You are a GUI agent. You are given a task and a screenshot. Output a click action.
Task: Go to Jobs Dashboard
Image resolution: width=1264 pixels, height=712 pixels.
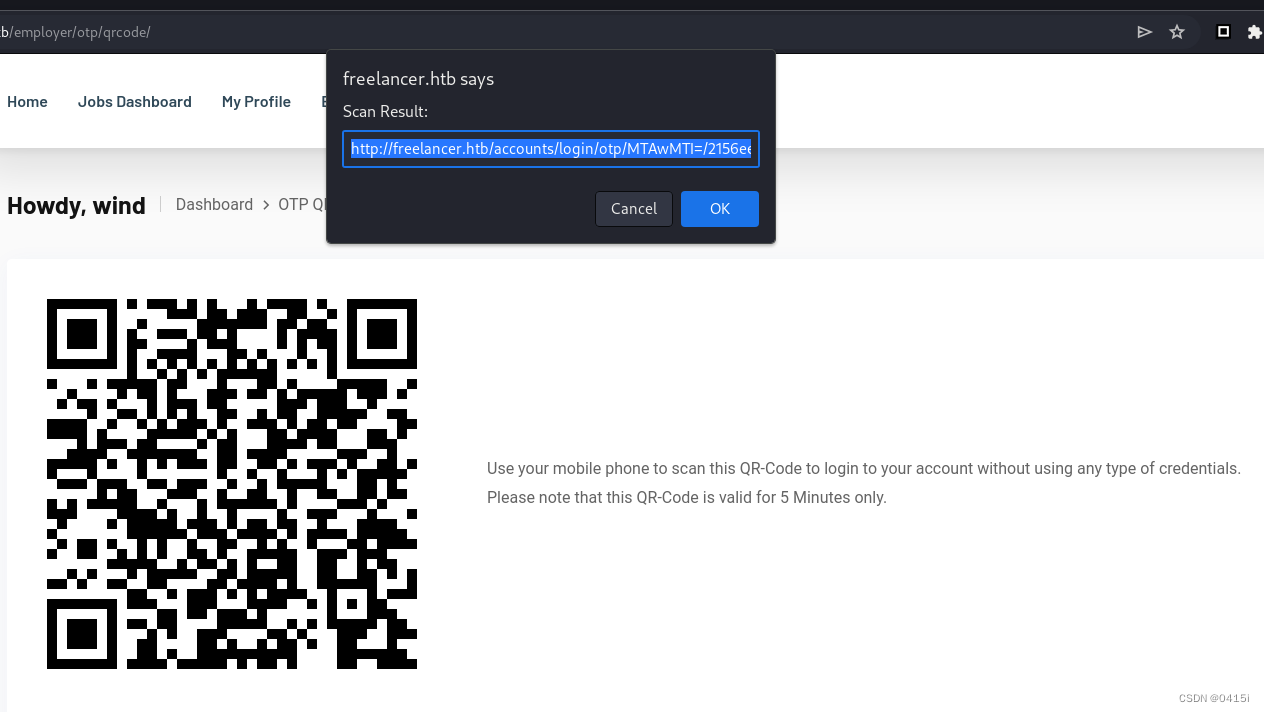[135, 102]
